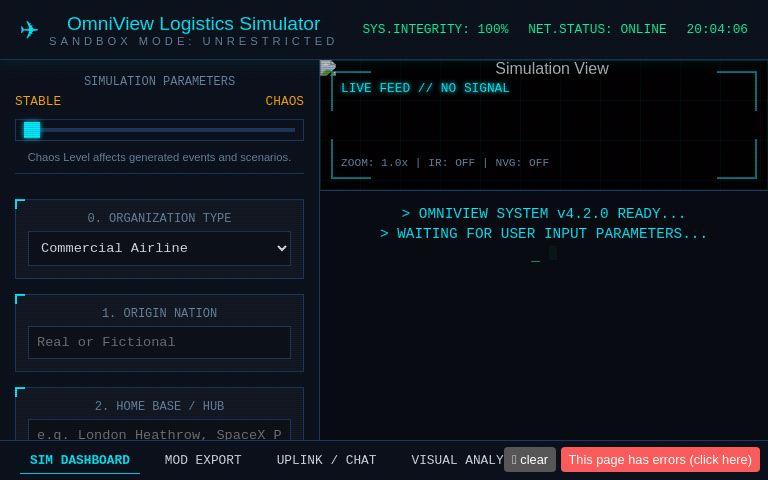Click the LIVE FEED // NO SIGNAL text
The height and width of the screenshot is (480, 768).
pyautogui.click(x=425, y=88)
